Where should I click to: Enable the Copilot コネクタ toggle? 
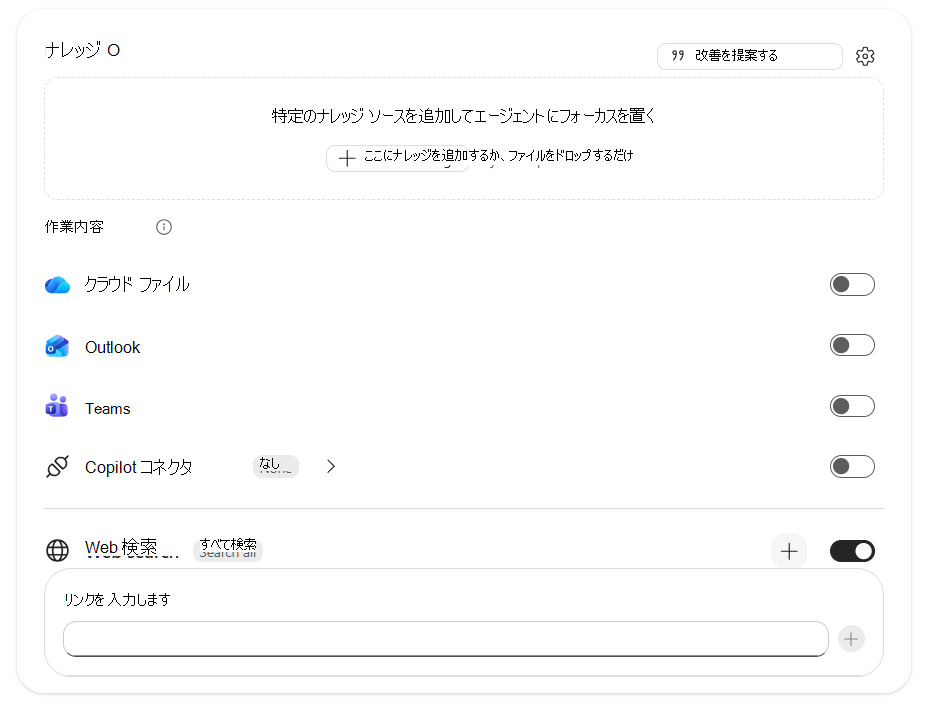coord(852,466)
